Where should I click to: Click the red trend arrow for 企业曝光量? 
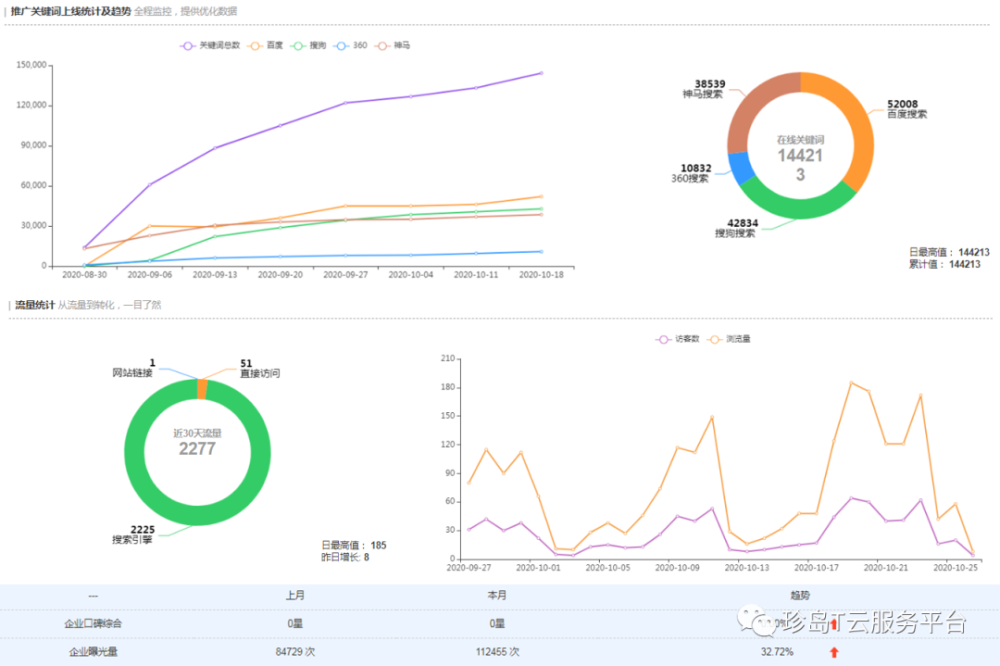(x=834, y=652)
